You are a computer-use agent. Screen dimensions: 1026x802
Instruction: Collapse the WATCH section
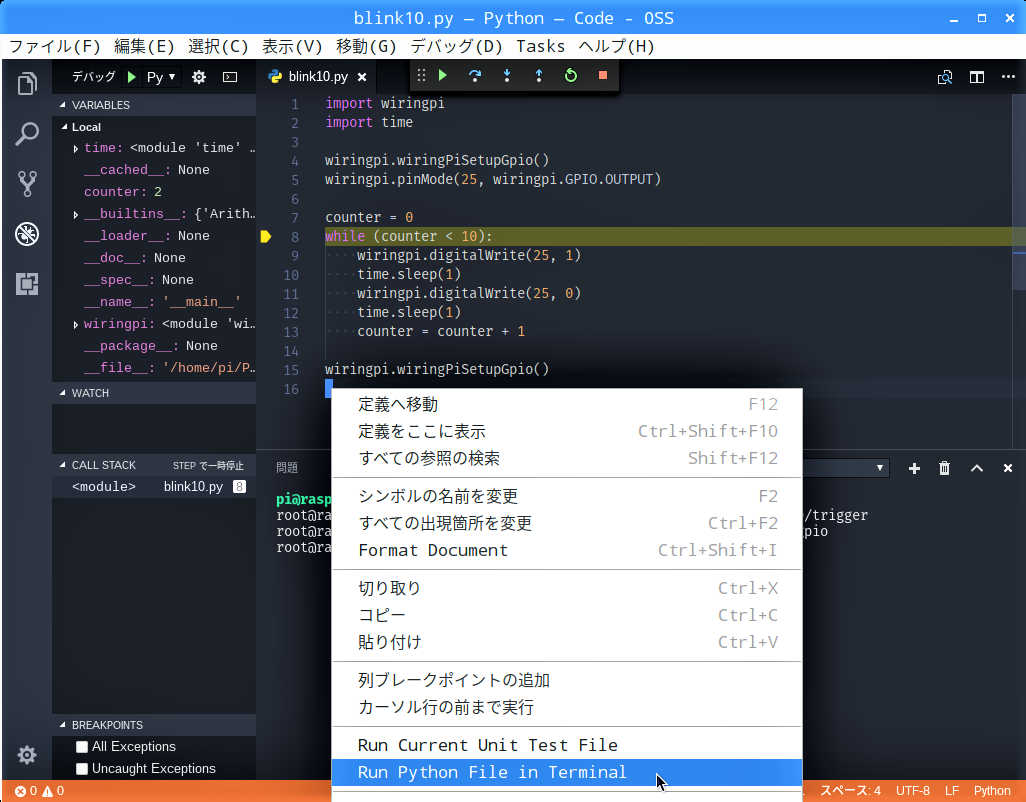(x=154, y=393)
